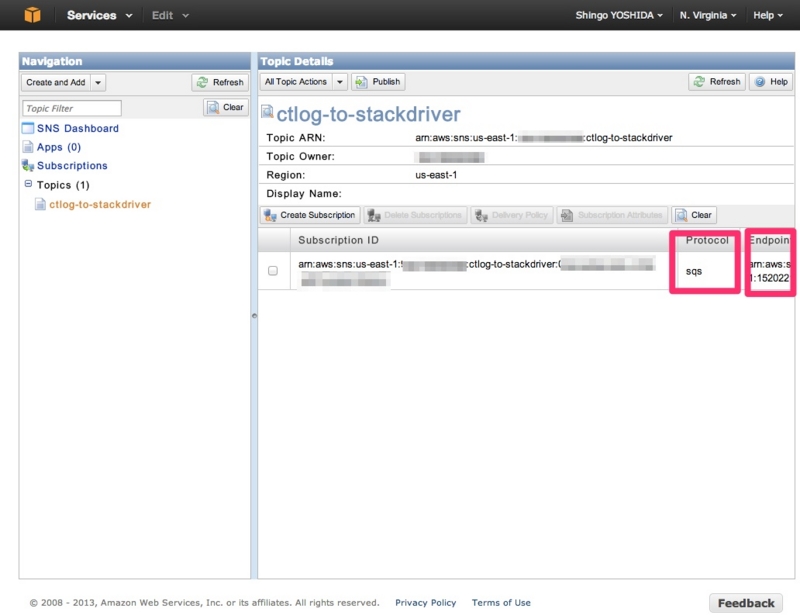The image size is (800, 615).
Task: Click Clear beside the Topic Filter
Action: click(x=226, y=107)
